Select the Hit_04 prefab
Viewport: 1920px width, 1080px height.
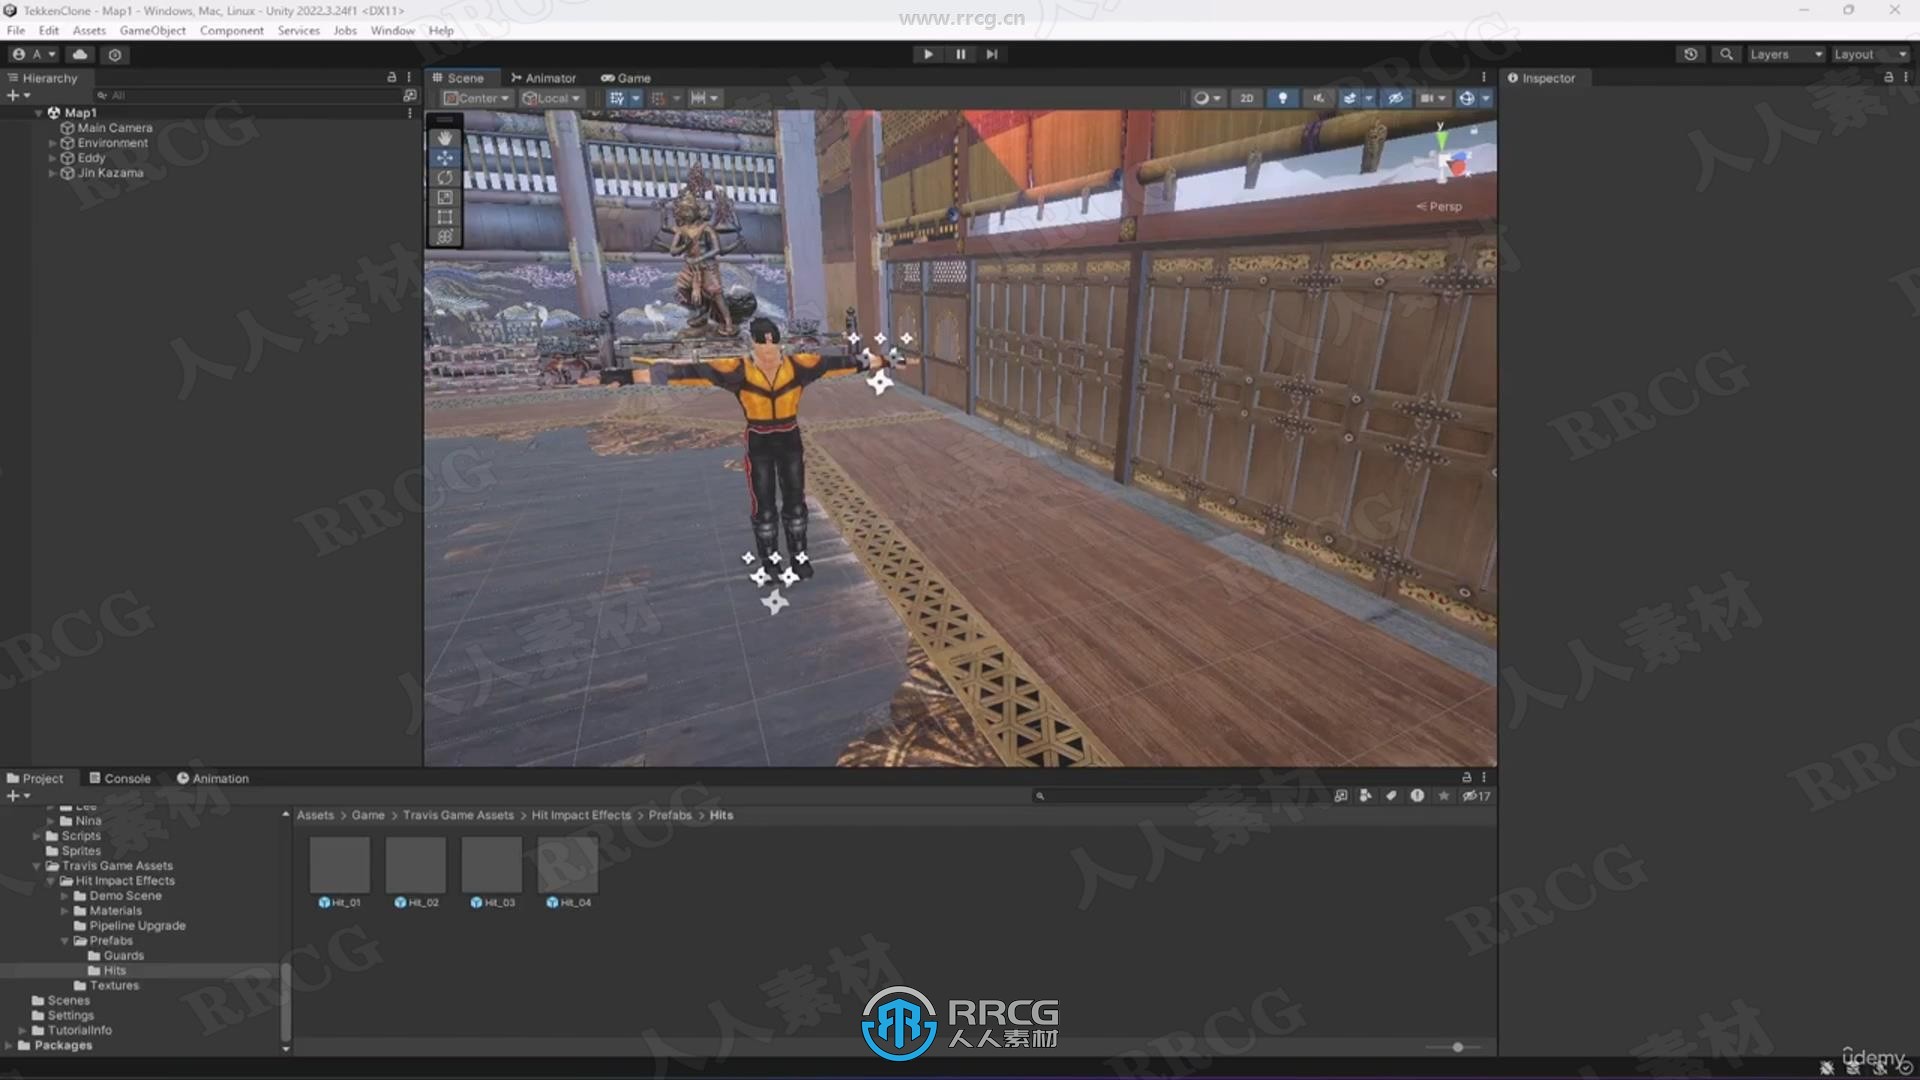pyautogui.click(x=568, y=872)
